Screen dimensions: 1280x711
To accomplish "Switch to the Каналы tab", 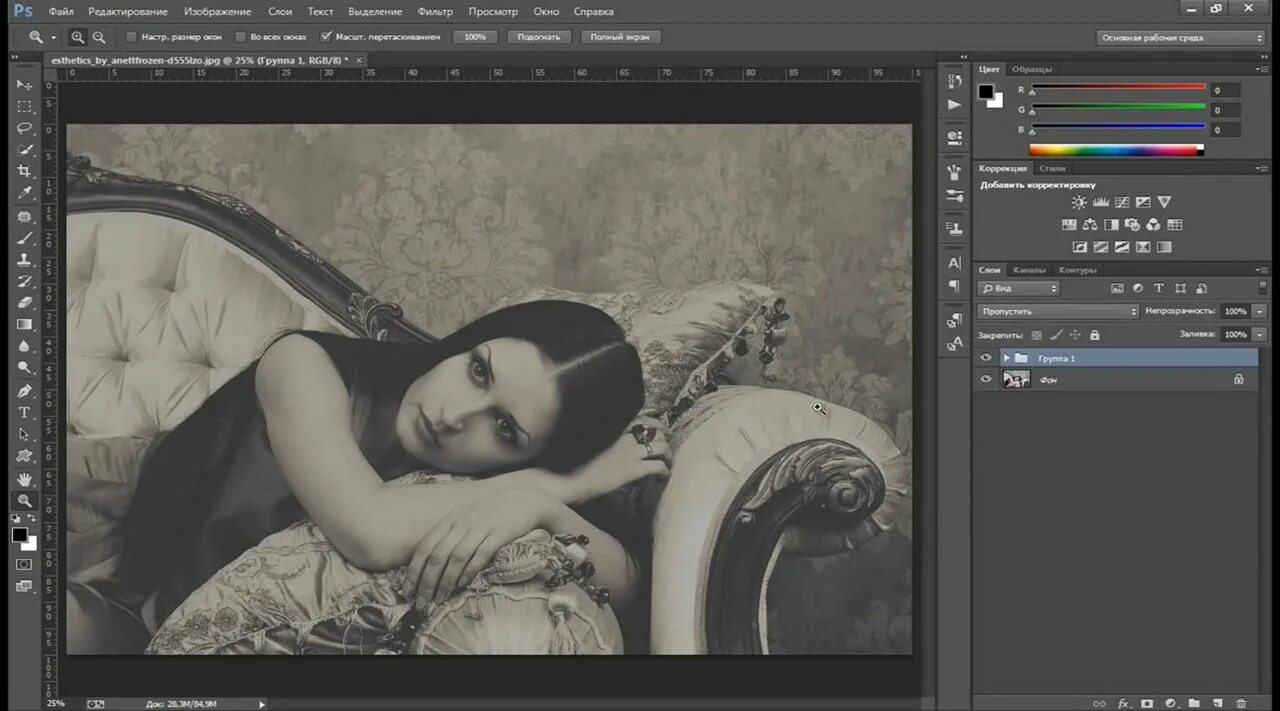I will point(1029,270).
